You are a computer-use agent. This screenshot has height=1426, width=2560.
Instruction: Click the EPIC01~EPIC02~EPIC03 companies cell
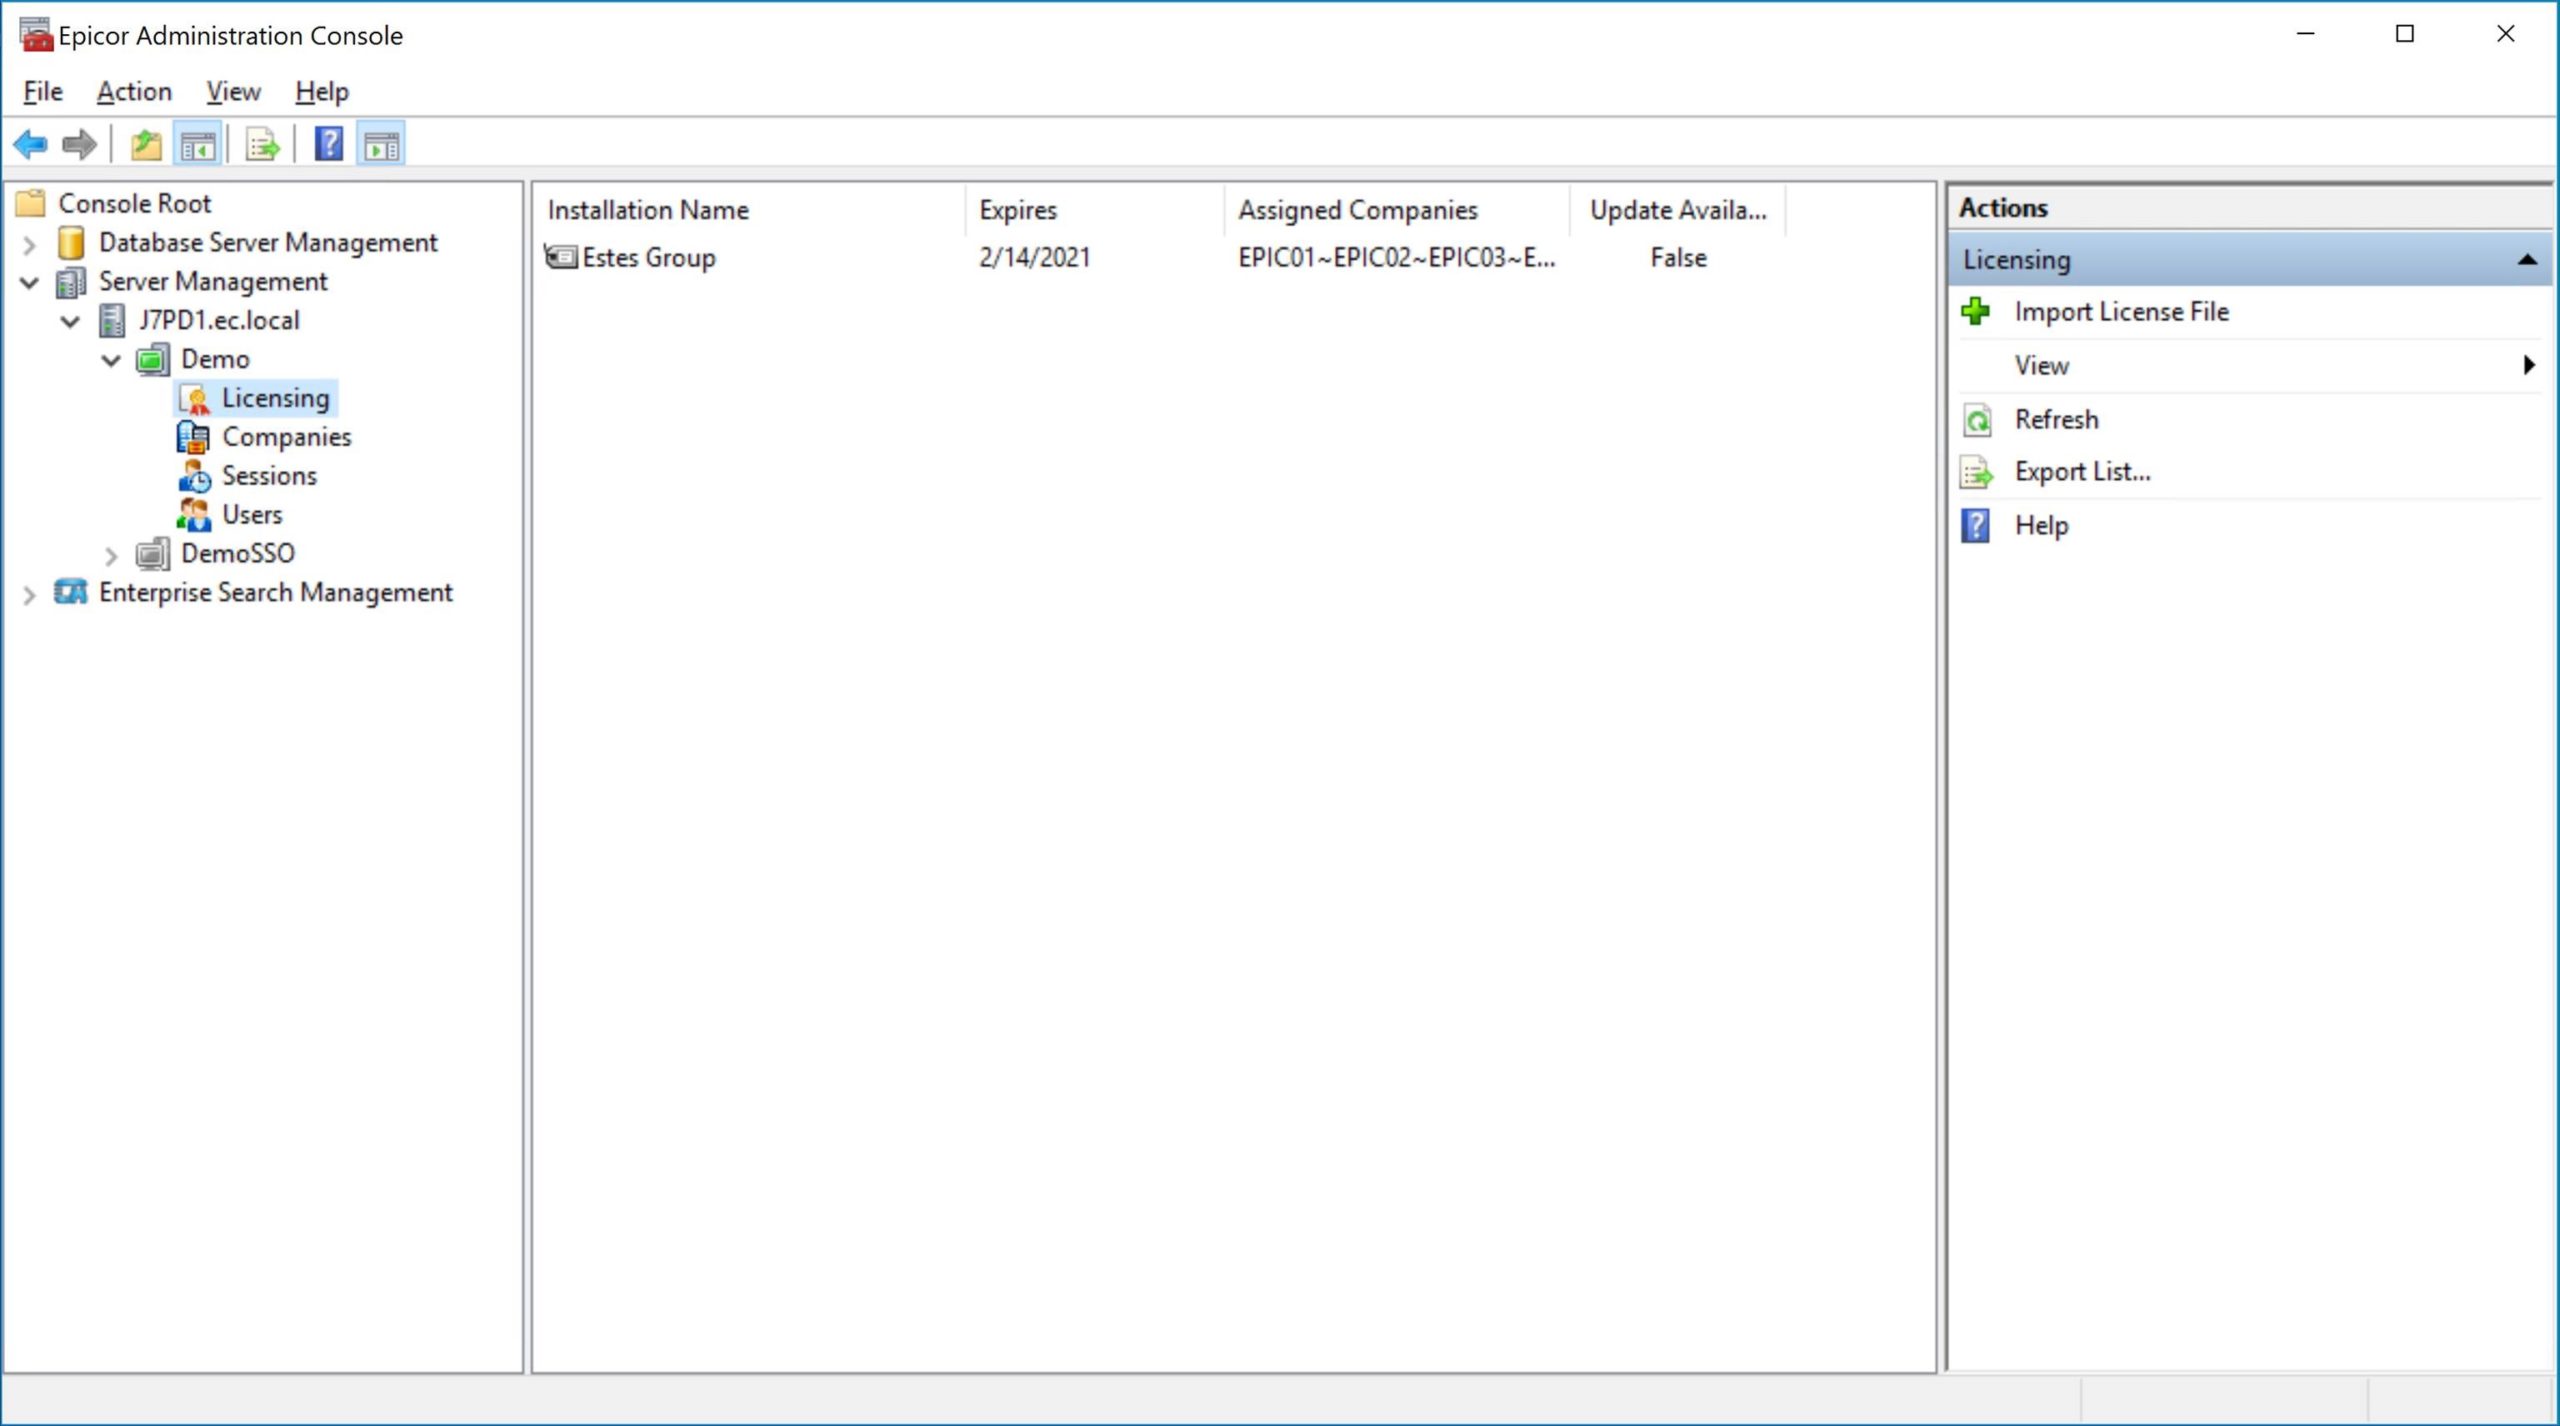point(1397,258)
